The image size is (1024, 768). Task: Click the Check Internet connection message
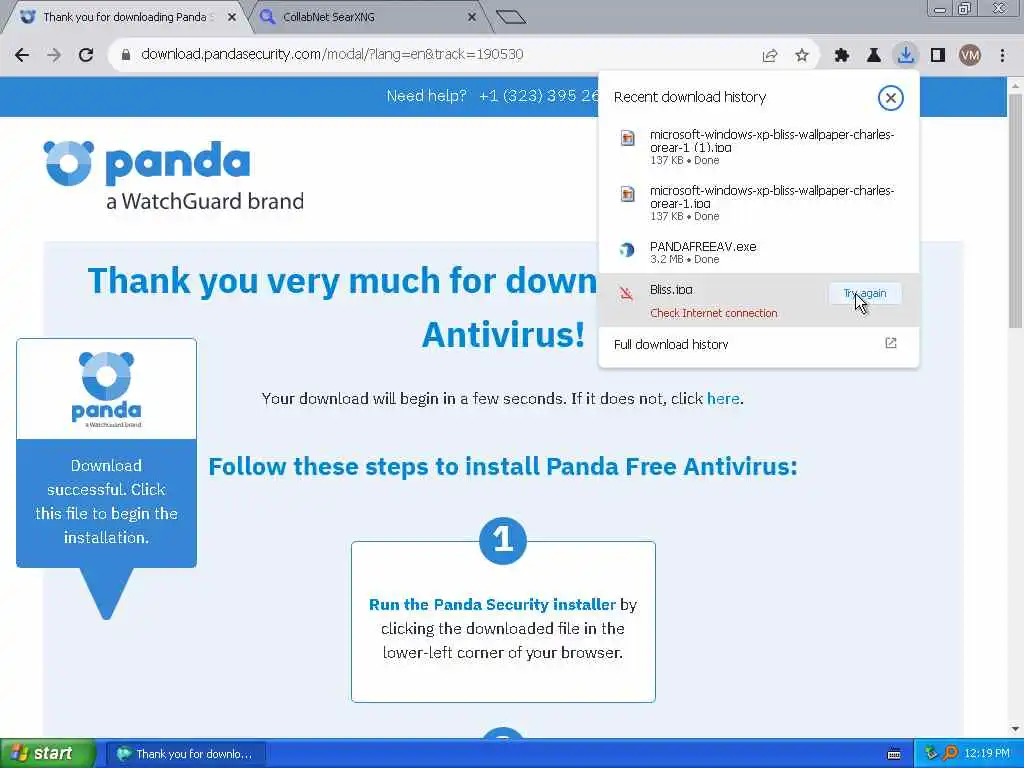(713, 313)
